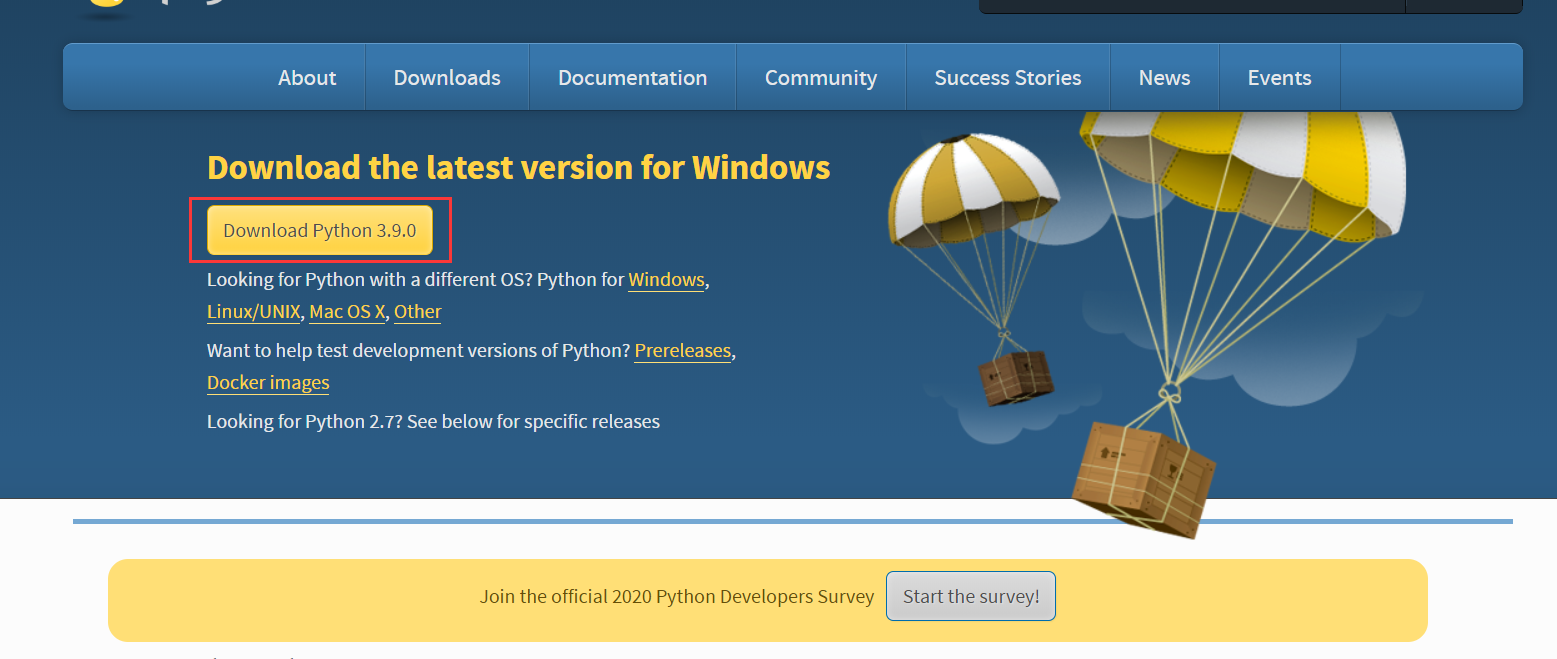Click the Download Python 3.9.0 button
Image resolution: width=1557 pixels, height=659 pixels.
(x=320, y=230)
